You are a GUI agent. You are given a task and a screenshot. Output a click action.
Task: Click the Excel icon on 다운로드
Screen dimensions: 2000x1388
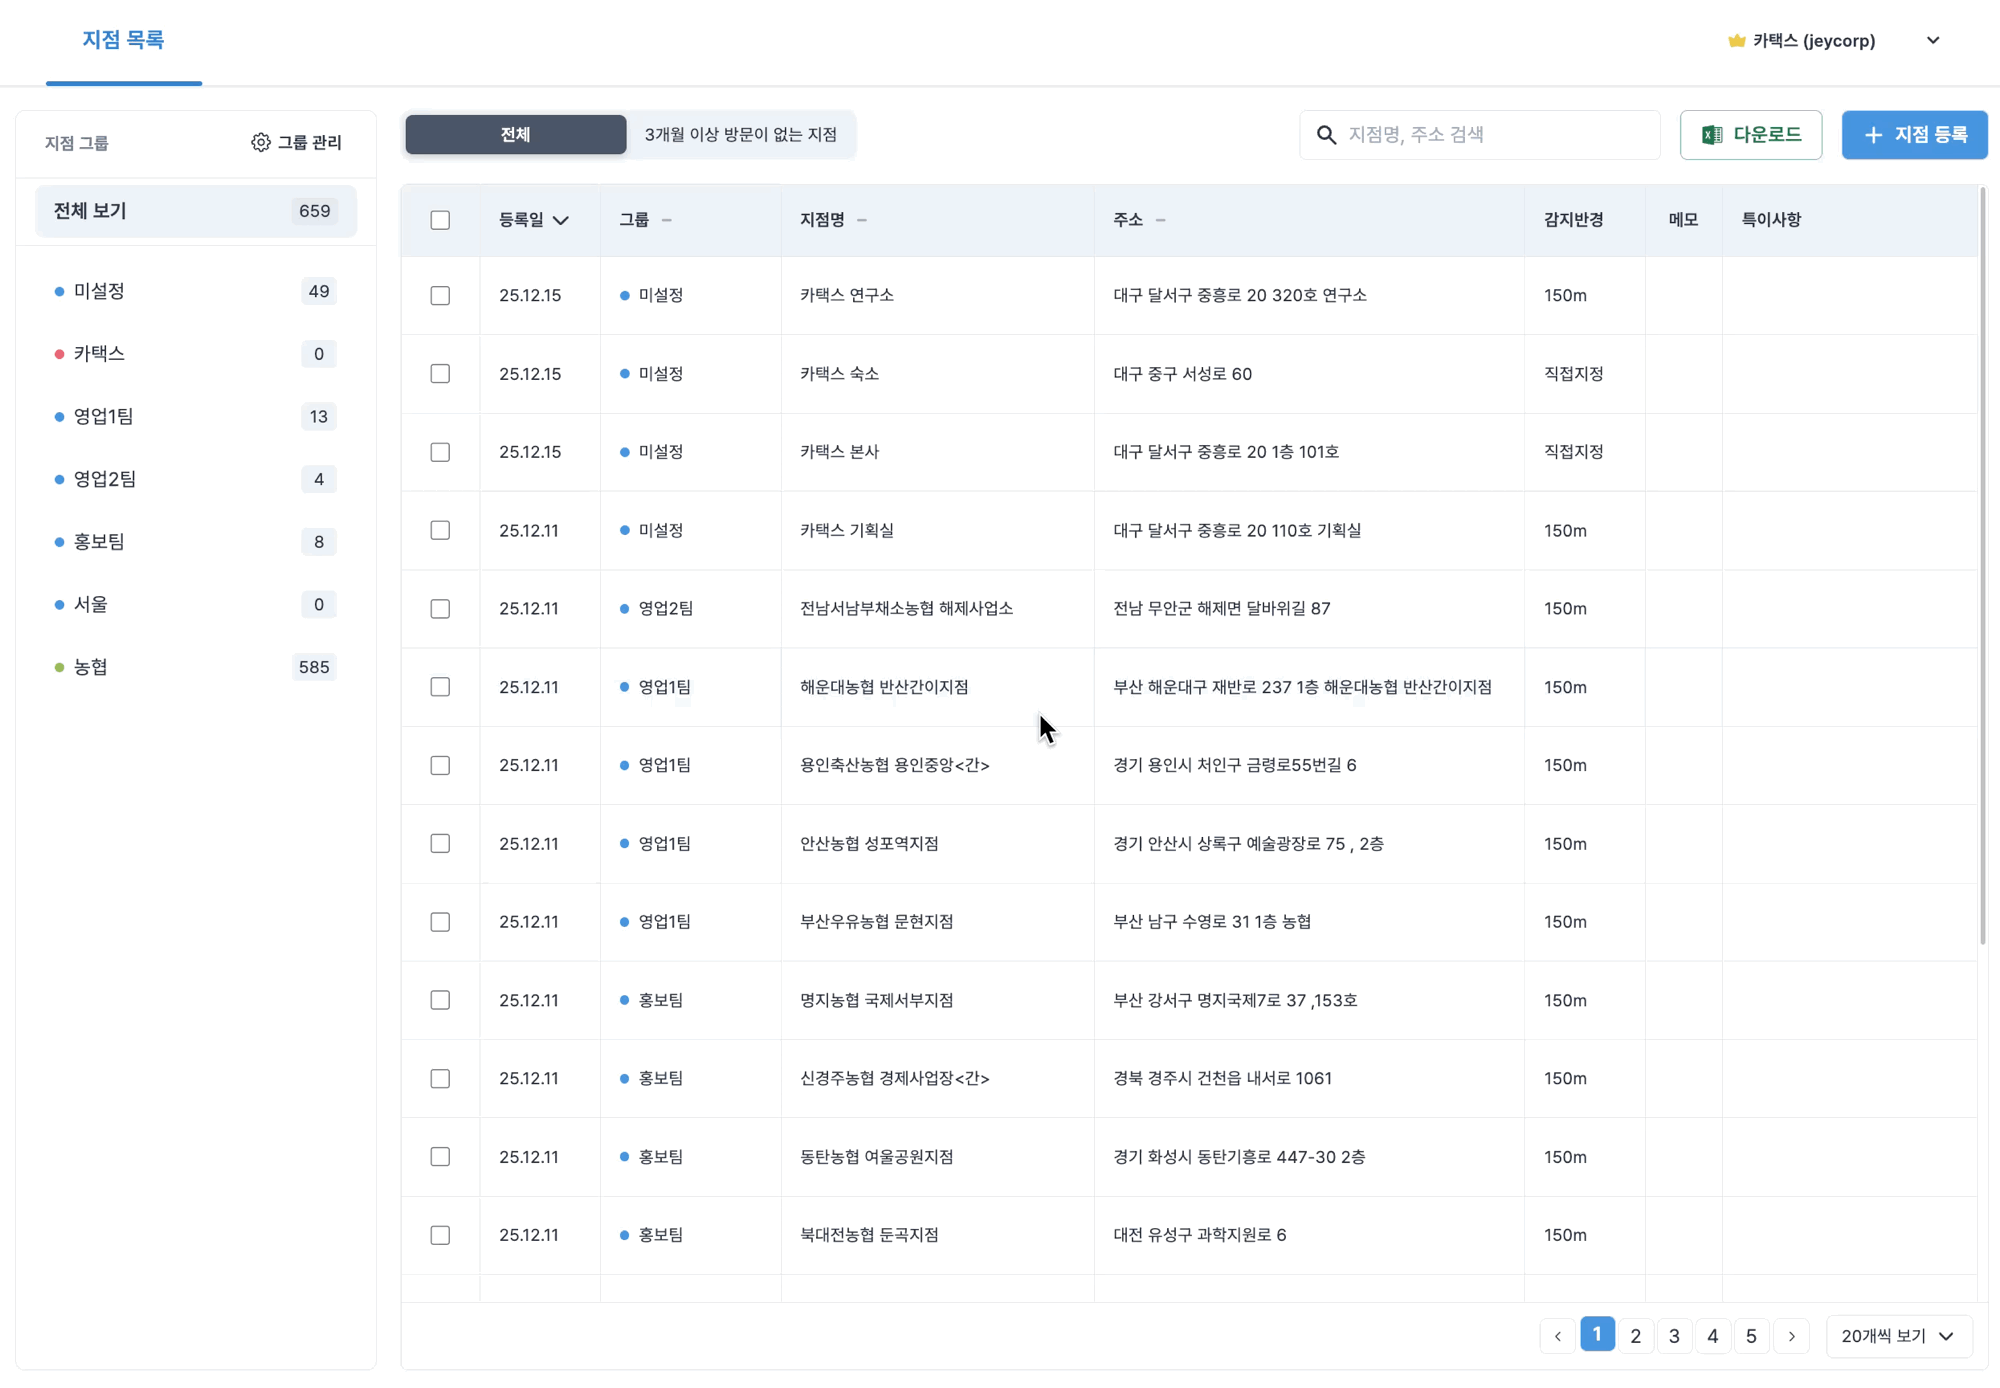point(1712,135)
